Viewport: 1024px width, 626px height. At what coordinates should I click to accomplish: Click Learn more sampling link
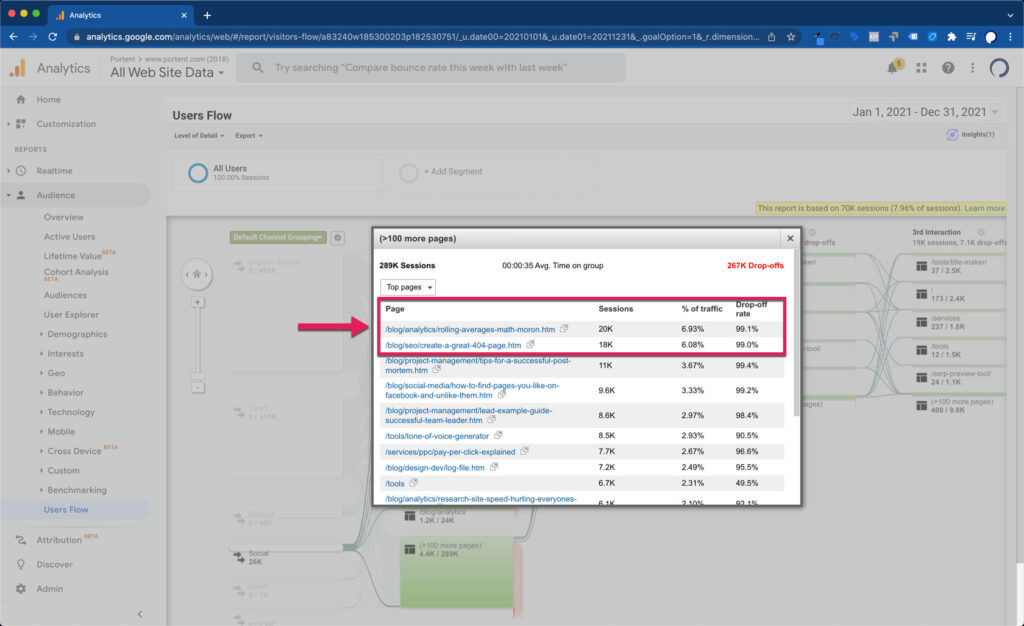[x=984, y=208]
